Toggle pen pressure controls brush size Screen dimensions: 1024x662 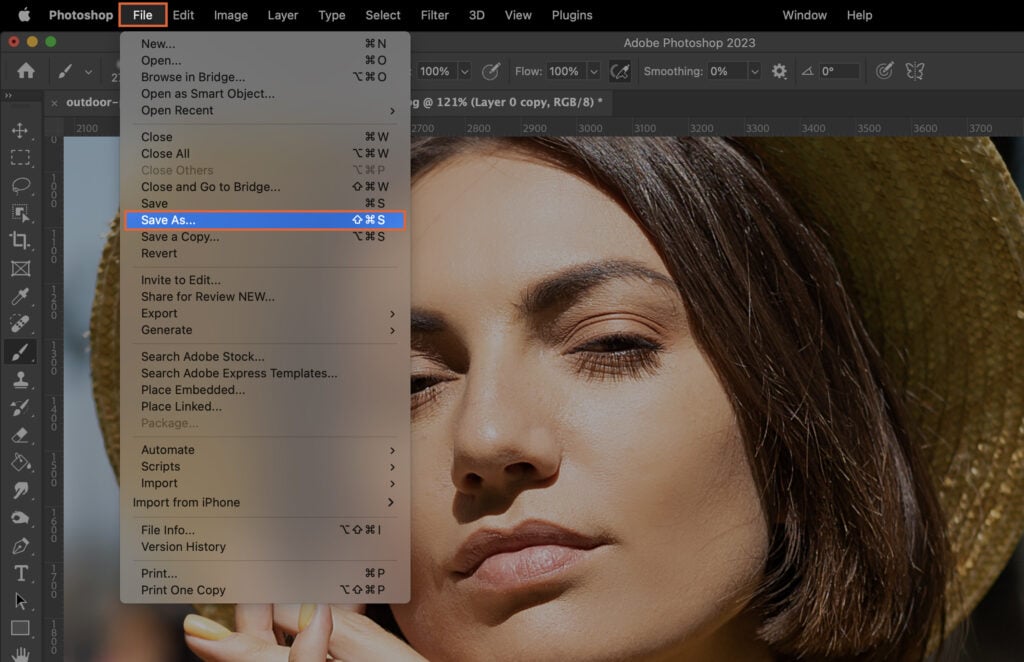[x=883, y=71]
